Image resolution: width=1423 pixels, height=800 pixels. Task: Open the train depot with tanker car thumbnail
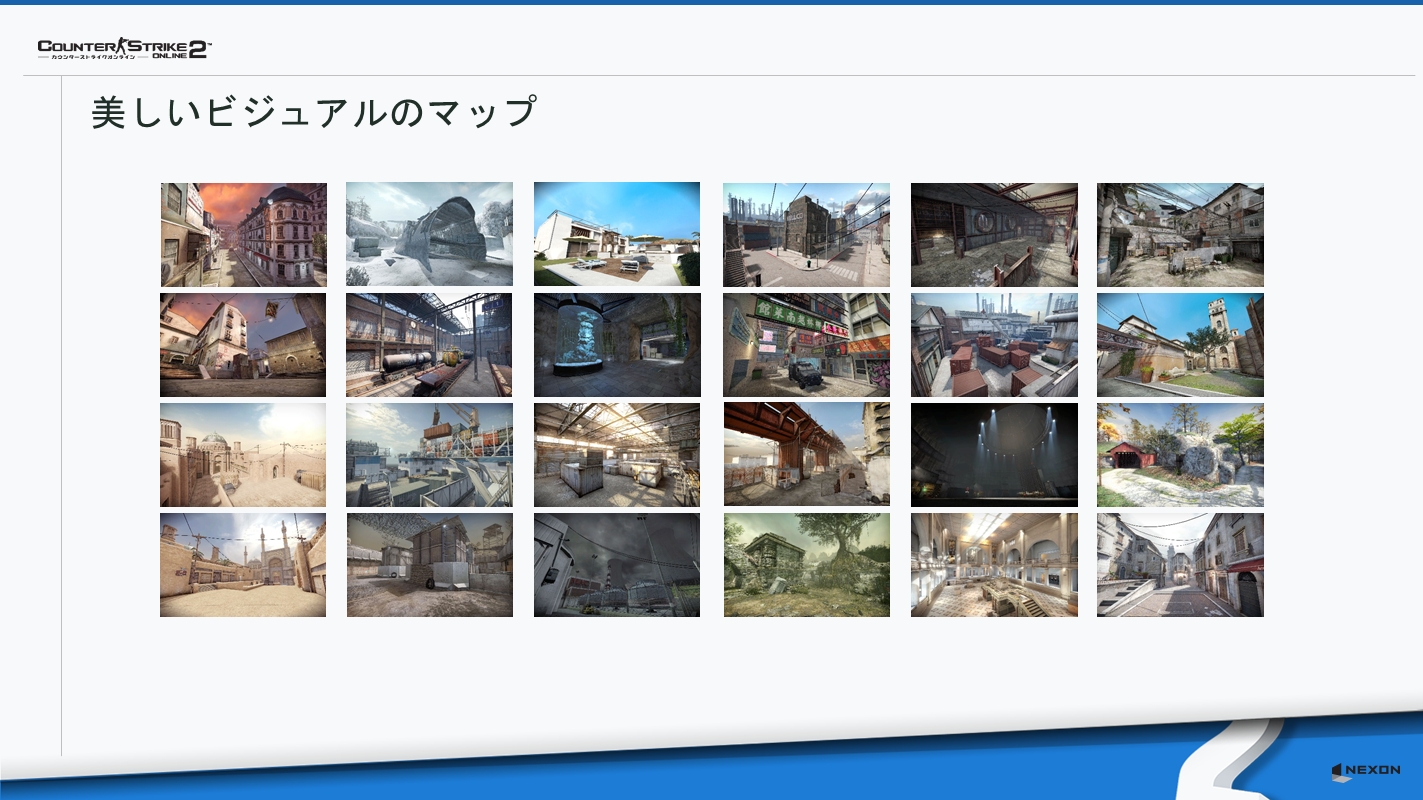point(429,345)
